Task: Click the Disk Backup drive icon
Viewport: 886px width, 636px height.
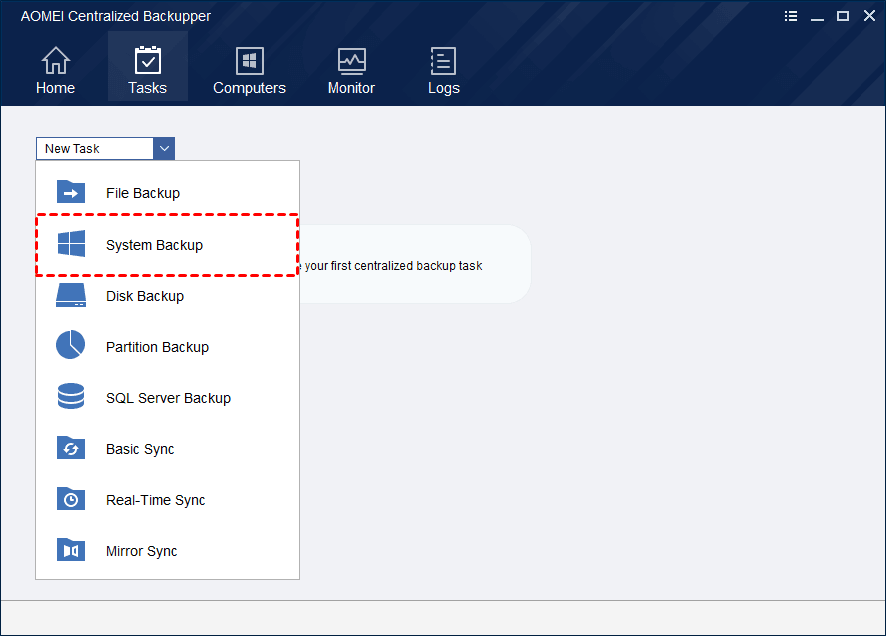Action: pyautogui.click(x=71, y=295)
